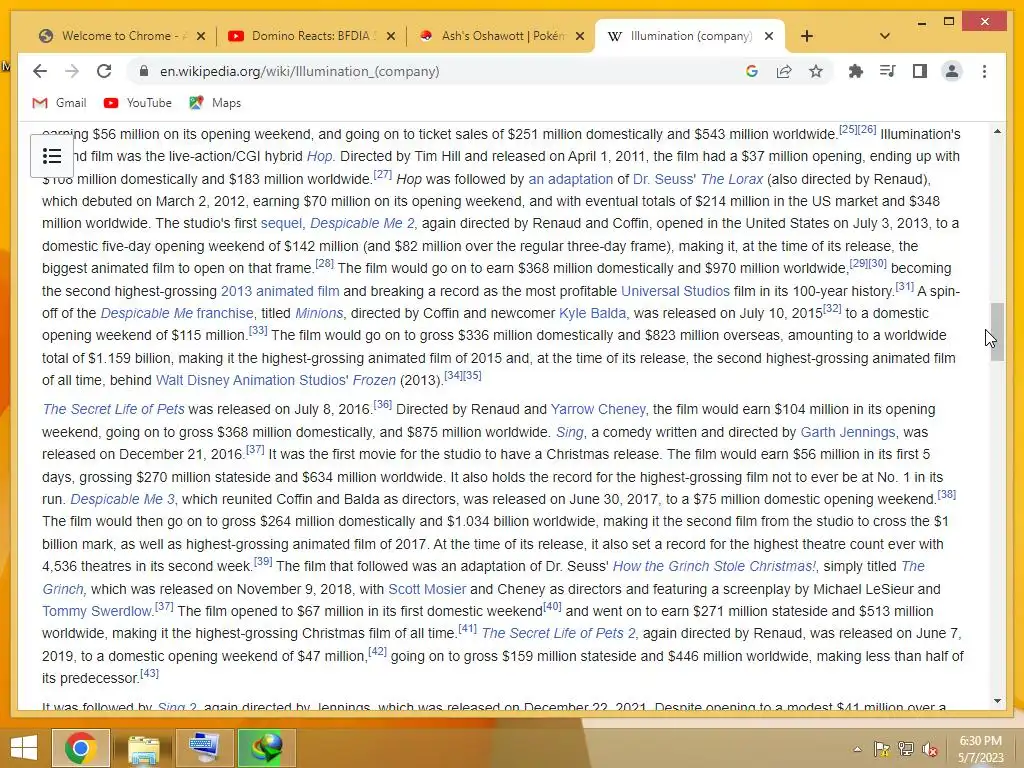Jump to citation [31]

click(904, 287)
